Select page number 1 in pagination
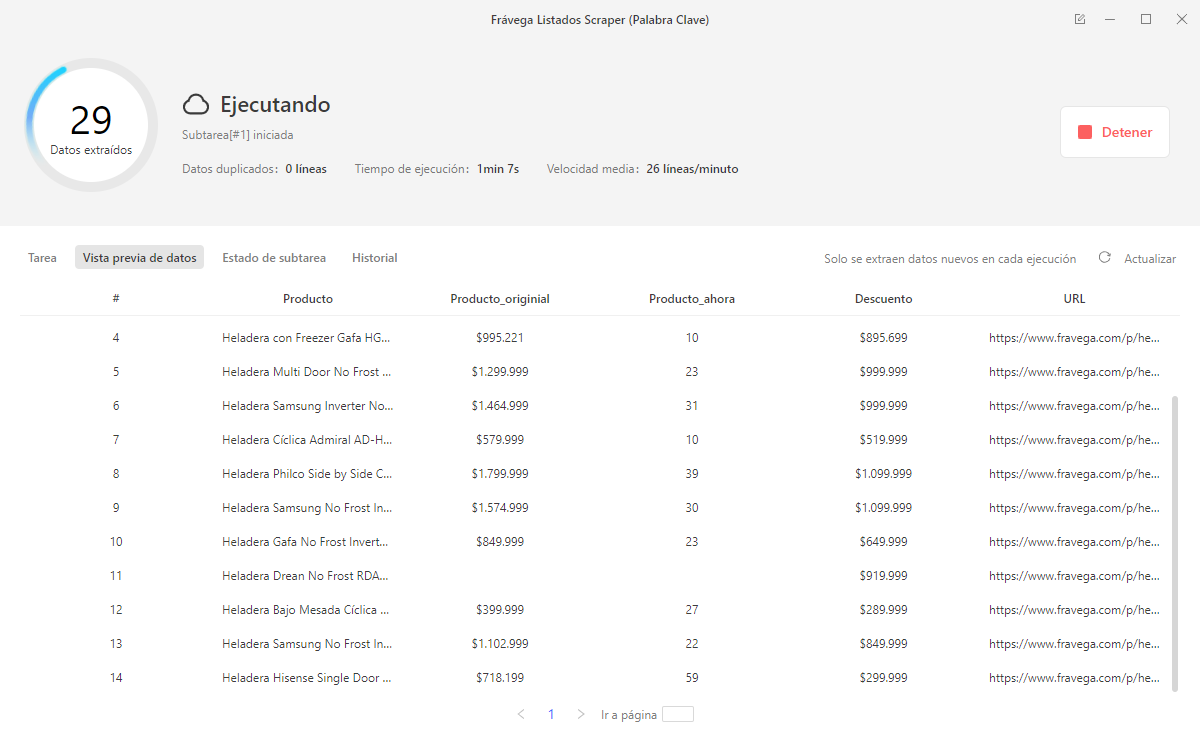The image size is (1200, 734). pos(551,715)
